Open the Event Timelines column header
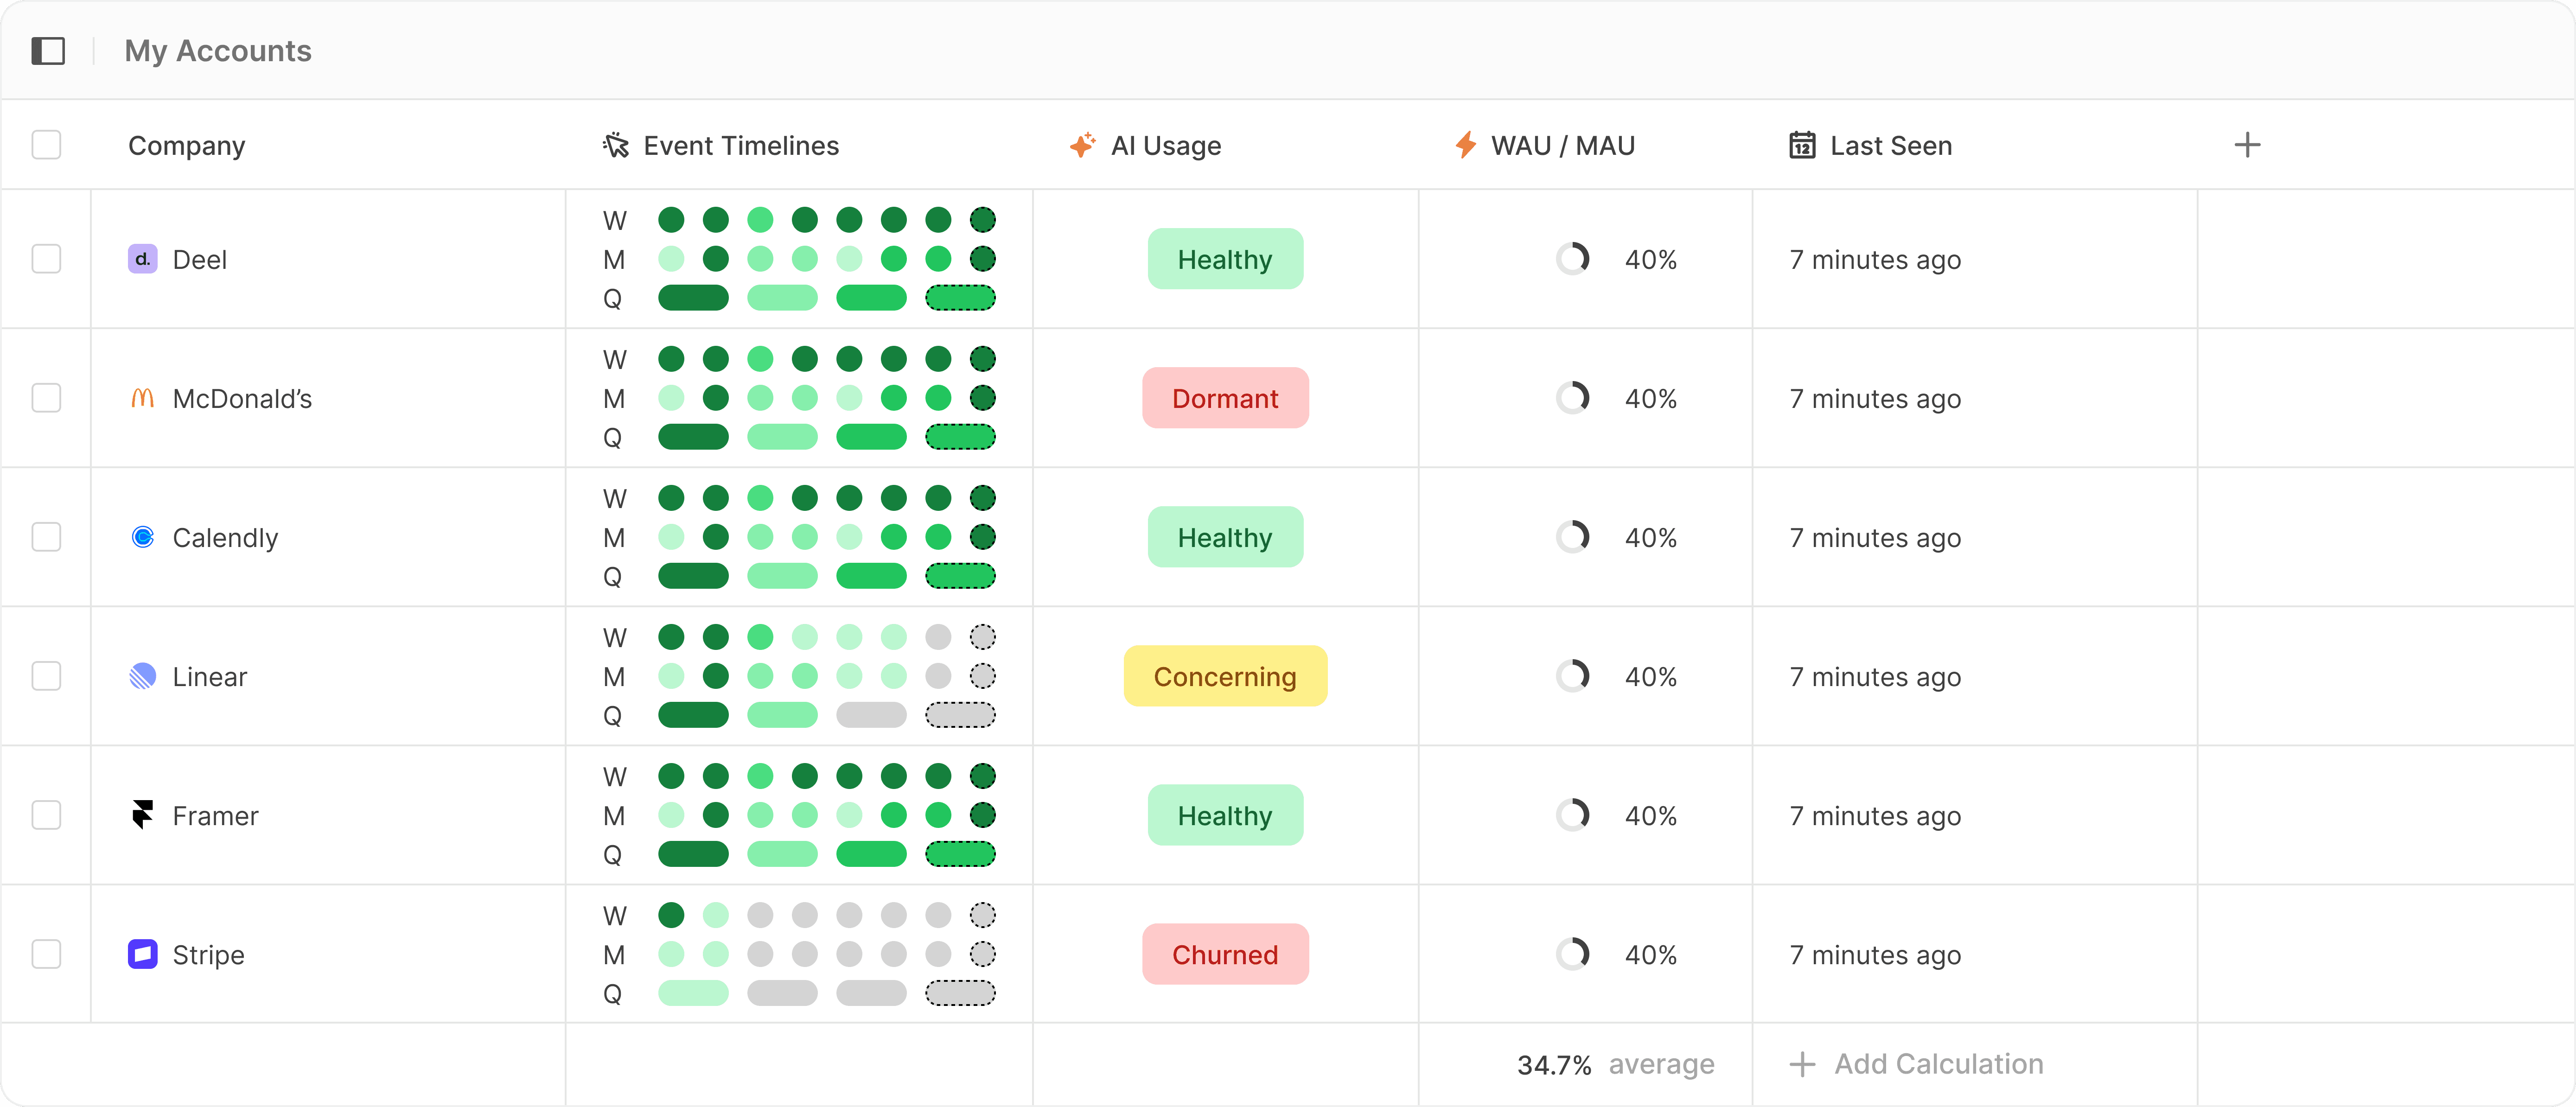Screen dimensions: 2576x1107 (x=740, y=146)
